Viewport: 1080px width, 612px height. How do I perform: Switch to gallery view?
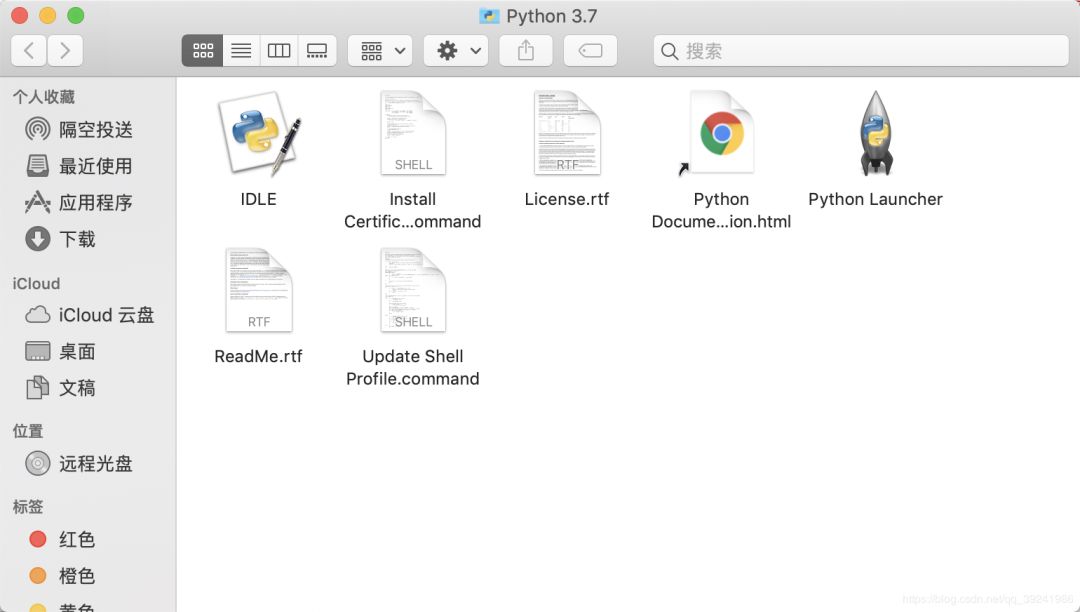[317, 50]
